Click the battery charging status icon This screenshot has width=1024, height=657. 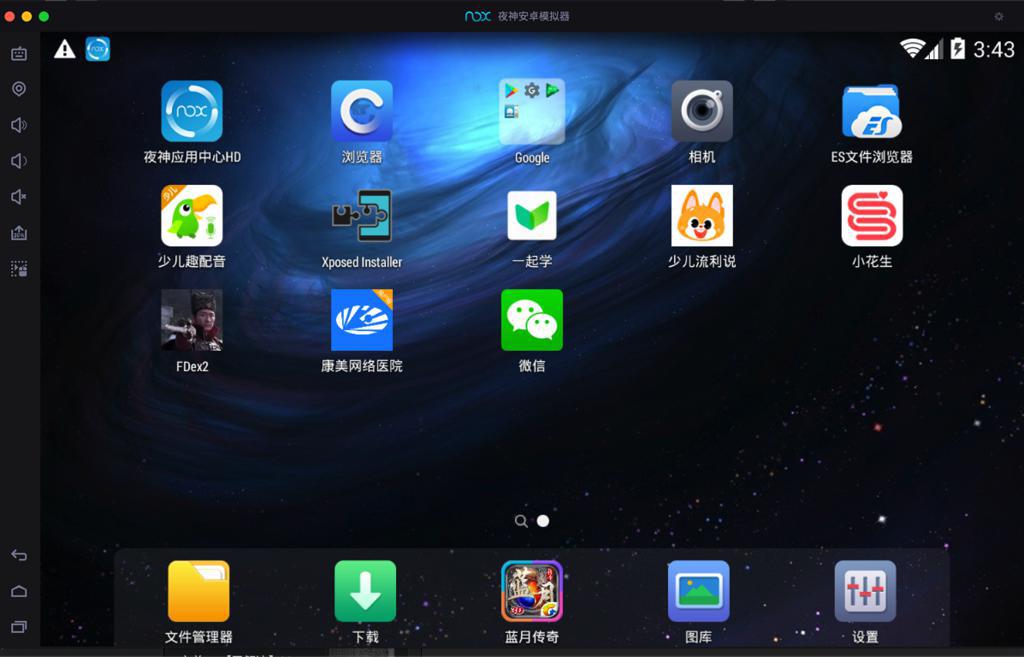point(957,48)
